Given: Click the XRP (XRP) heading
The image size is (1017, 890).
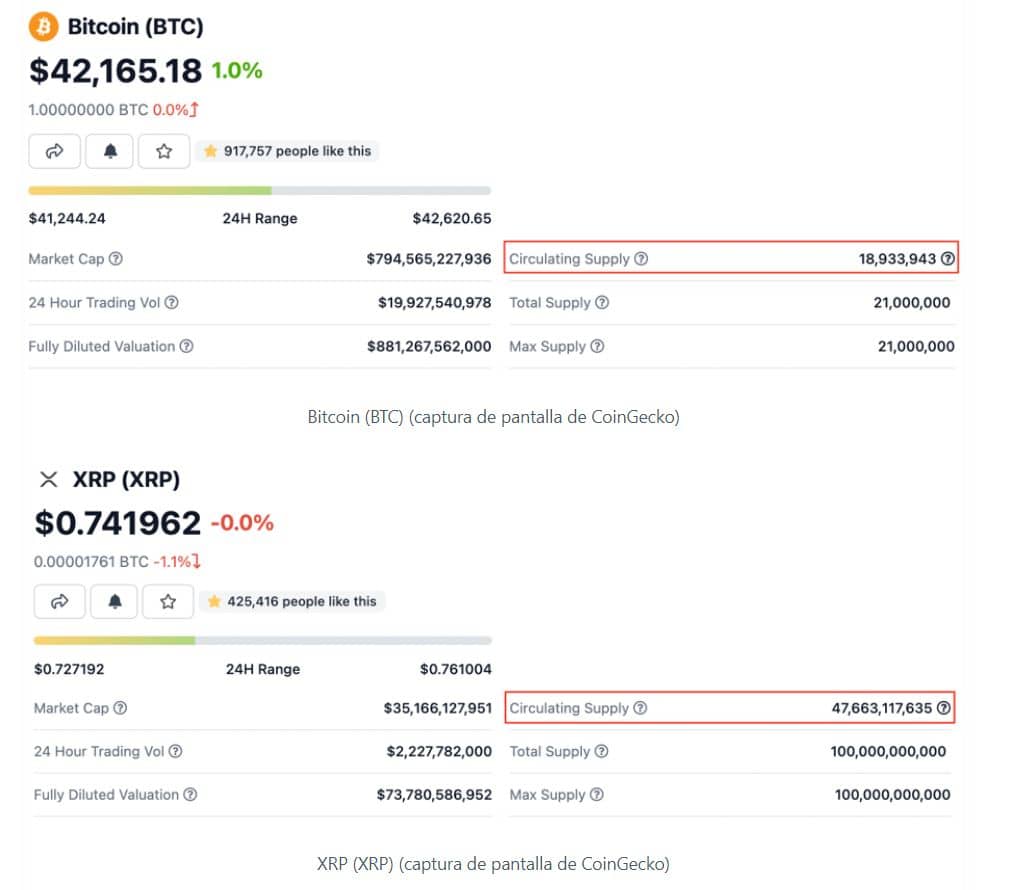Looking at the screenshot, I should click(126, 479).
